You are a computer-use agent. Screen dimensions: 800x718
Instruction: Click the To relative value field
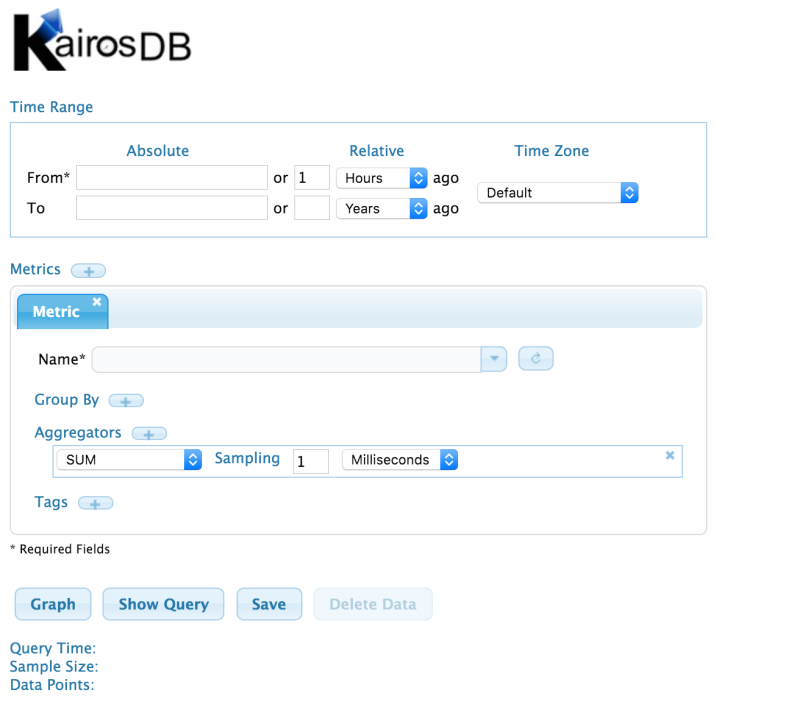pos(312,208)
